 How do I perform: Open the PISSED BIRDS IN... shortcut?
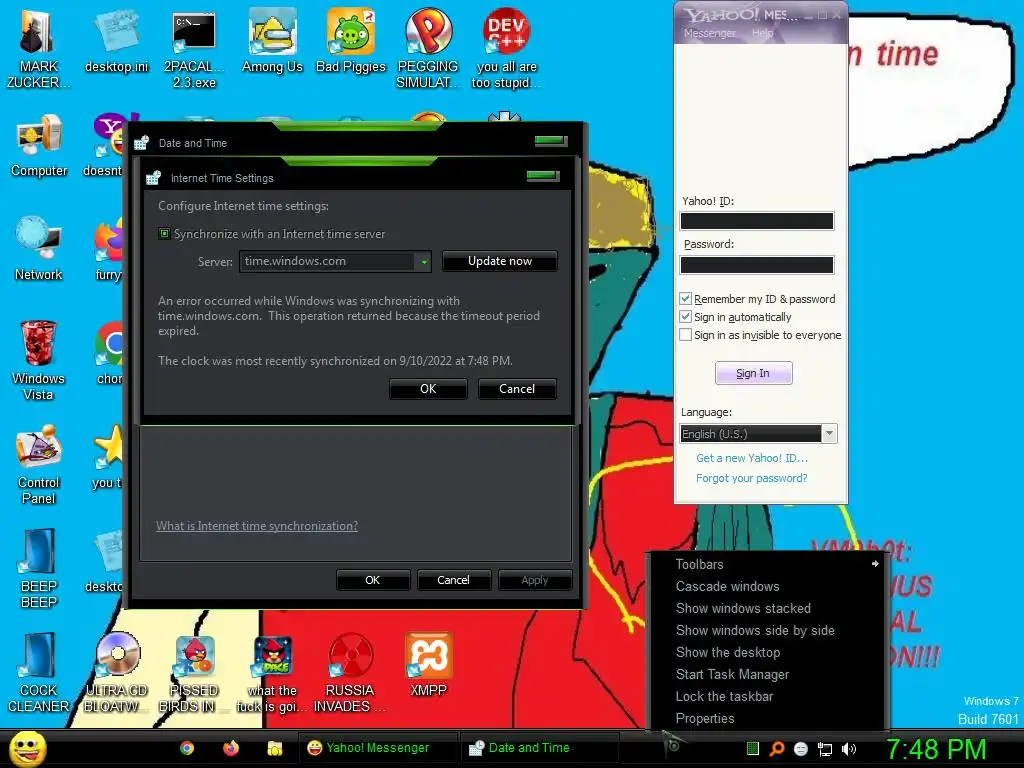click(x=194, y=673)
